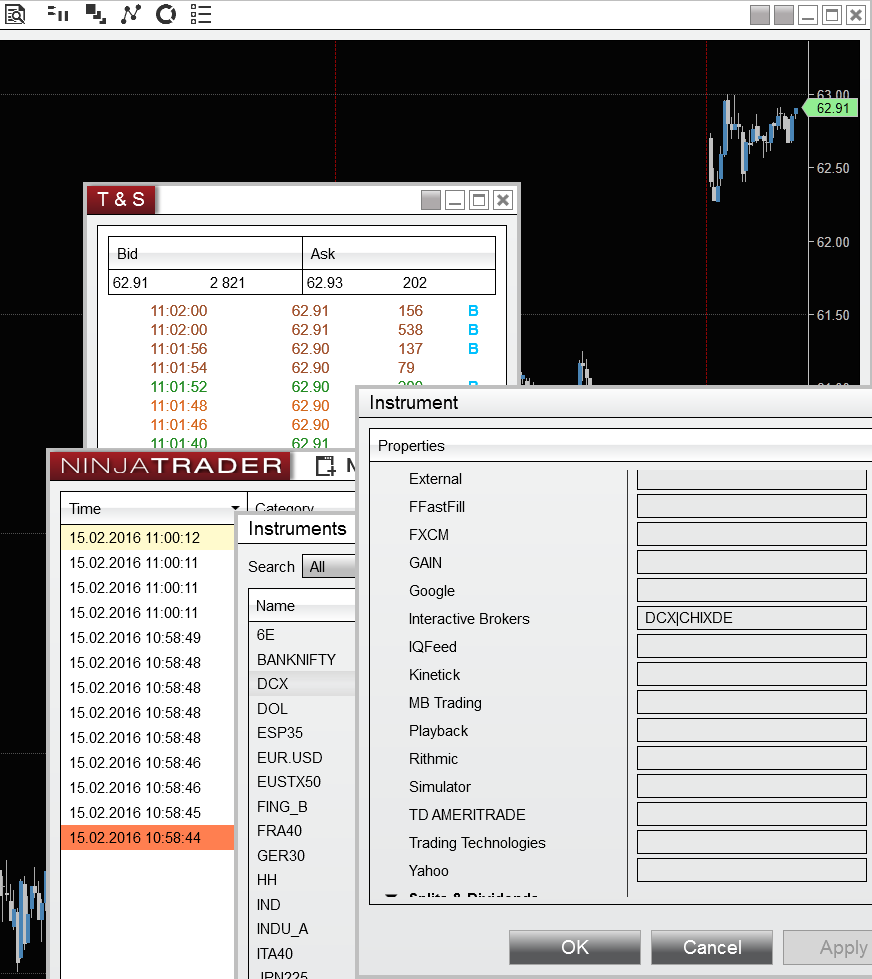872x979 pixels.
Task: Click the new window icon beside NinjaTrader logo
Action: (325, 466)
